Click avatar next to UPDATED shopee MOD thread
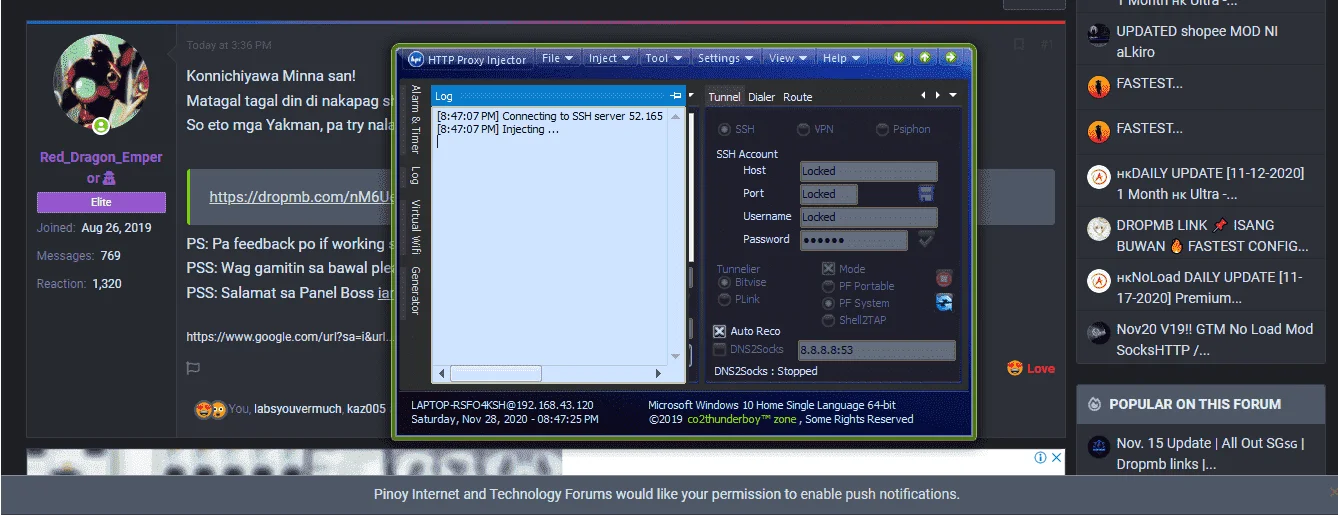Screen dimensions: 1338x515 pos(1099,35)
